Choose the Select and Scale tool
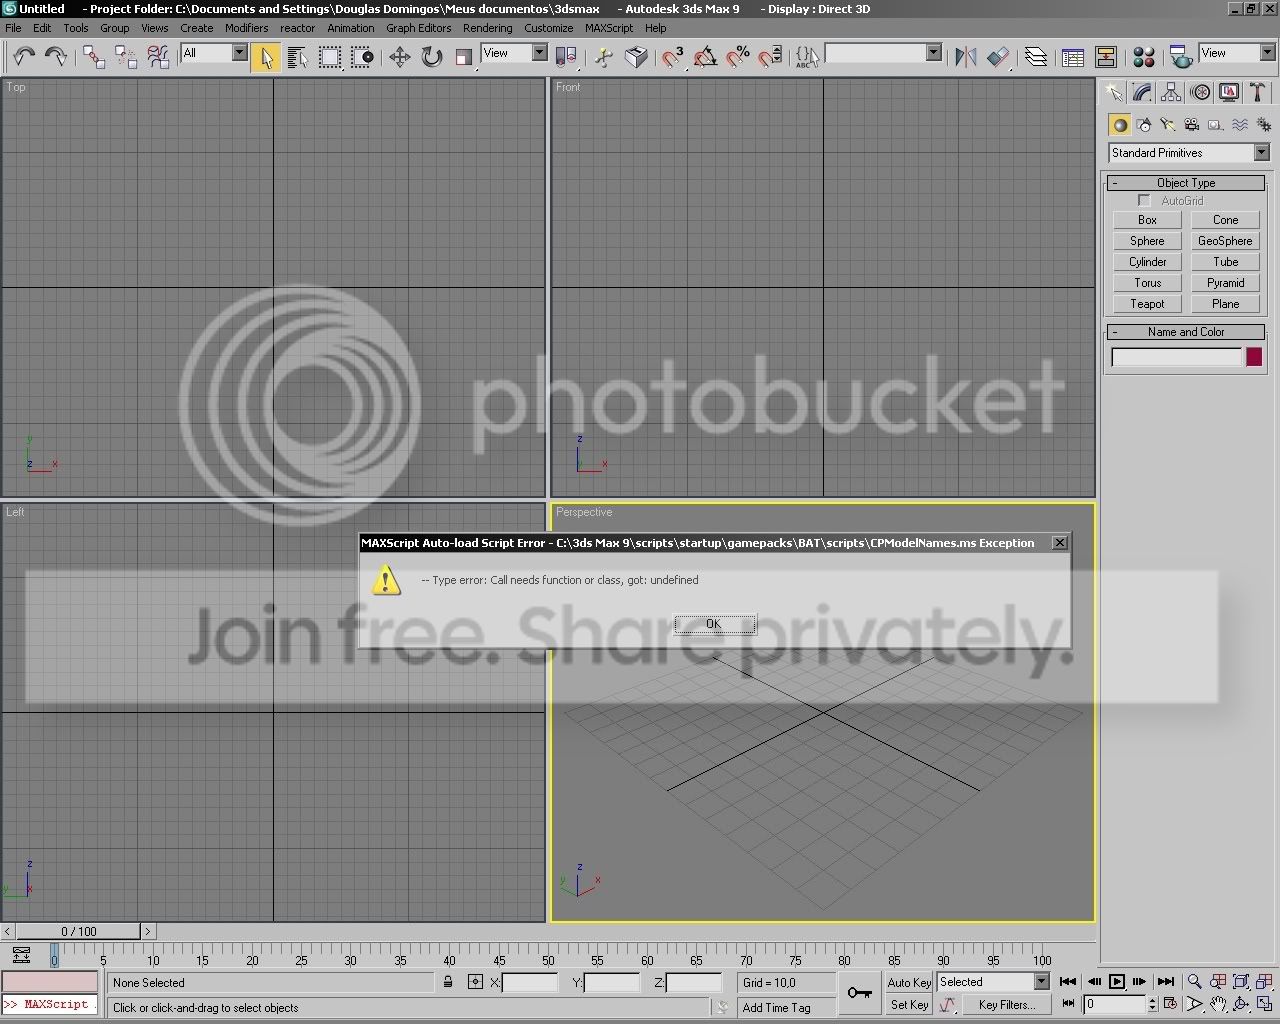The width and height of the screenshot is (1280, 1024). pyautogui.click(x=464, y=57)
